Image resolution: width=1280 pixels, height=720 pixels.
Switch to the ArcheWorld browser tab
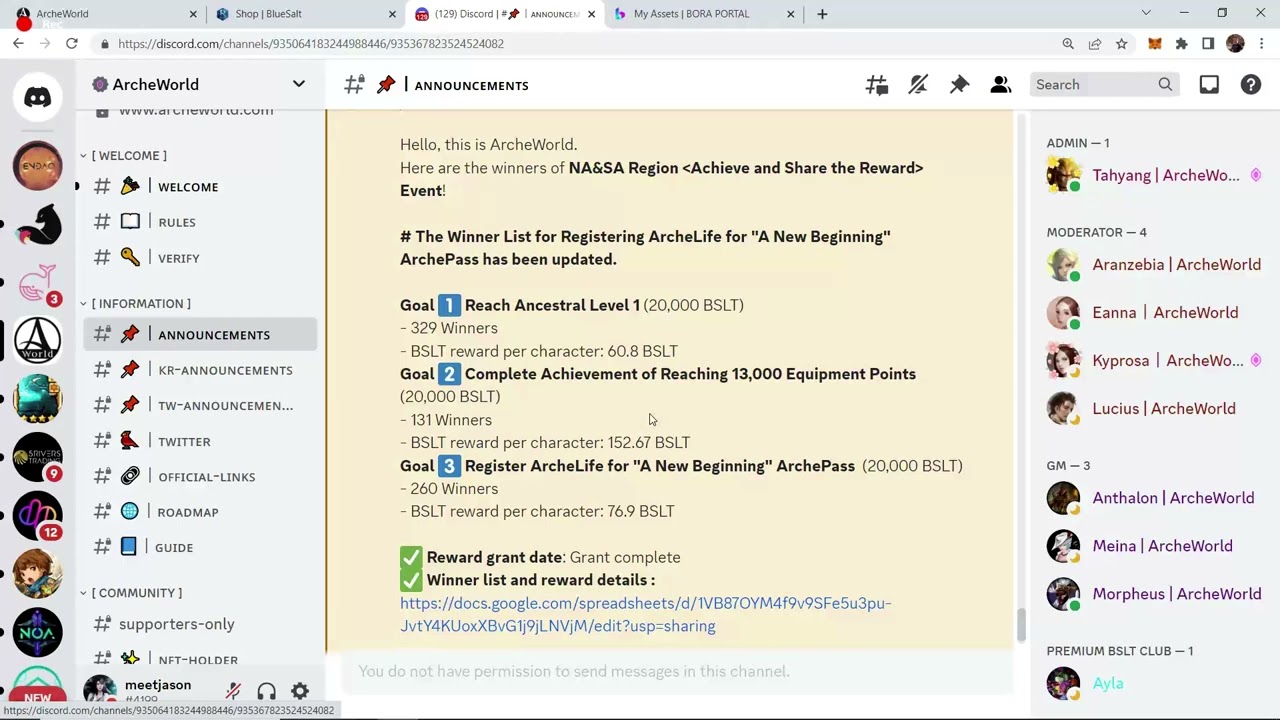pos(105,14)
